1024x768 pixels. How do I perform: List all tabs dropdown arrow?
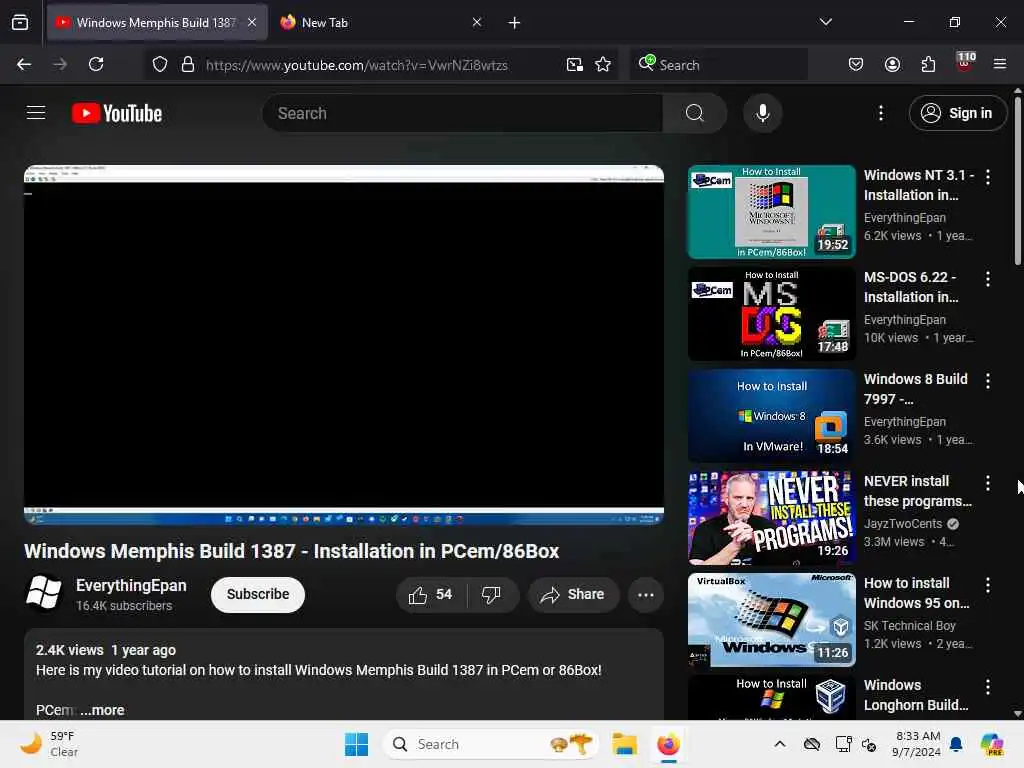click(825, 22)
